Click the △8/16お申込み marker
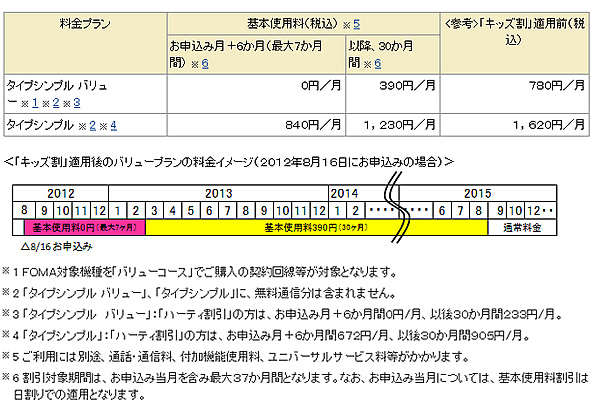This screenshot has width=594, height=413. click(x=57, y=247)
